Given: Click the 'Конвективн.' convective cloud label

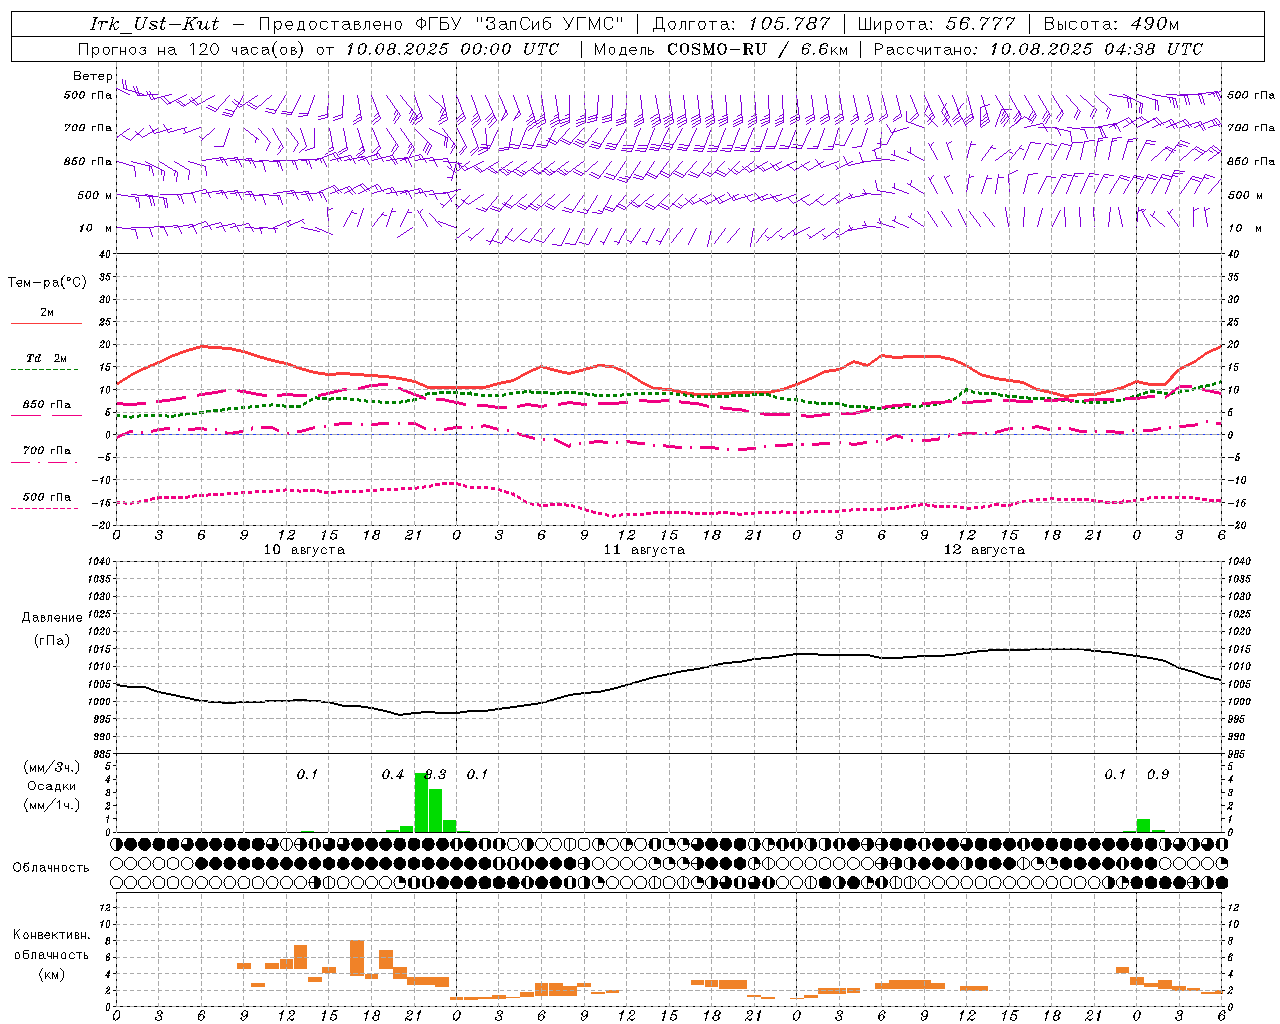Looking at the screenshot, I should pos(51,935).
